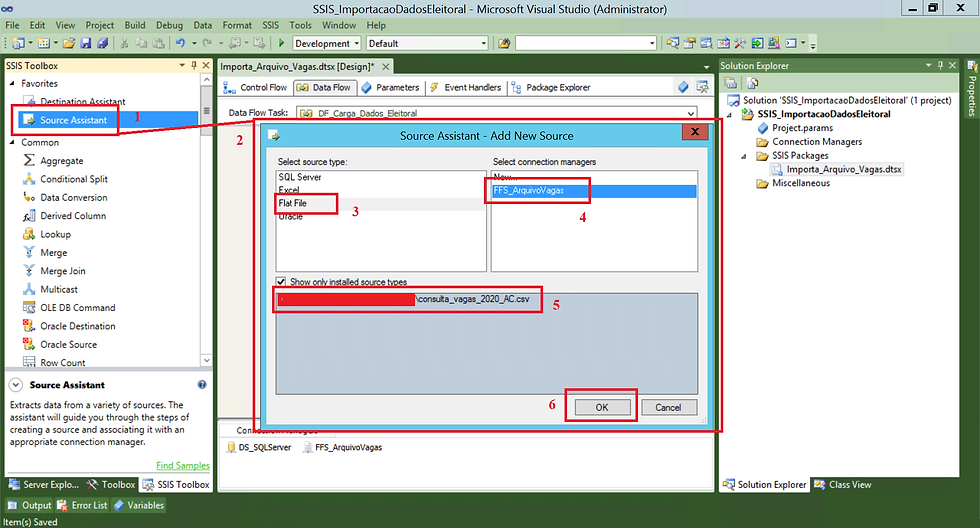Image resolution: width=980 pixels, height=528 pixels.
Task: Click the Toolbox hammer and wrench icon
Action: [x=740, y=43]
